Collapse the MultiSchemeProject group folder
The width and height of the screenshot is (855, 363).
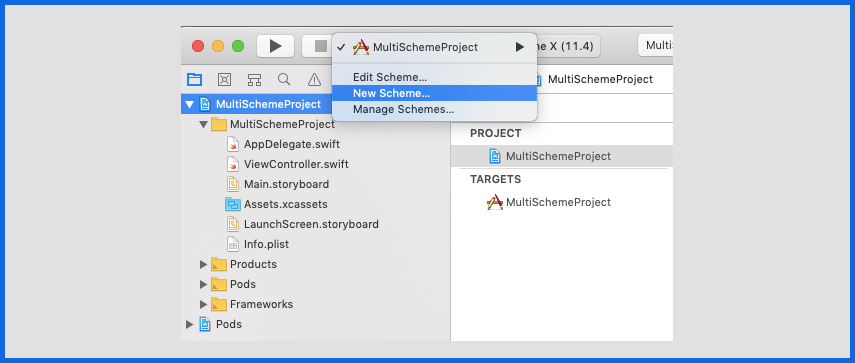(203, 124)
